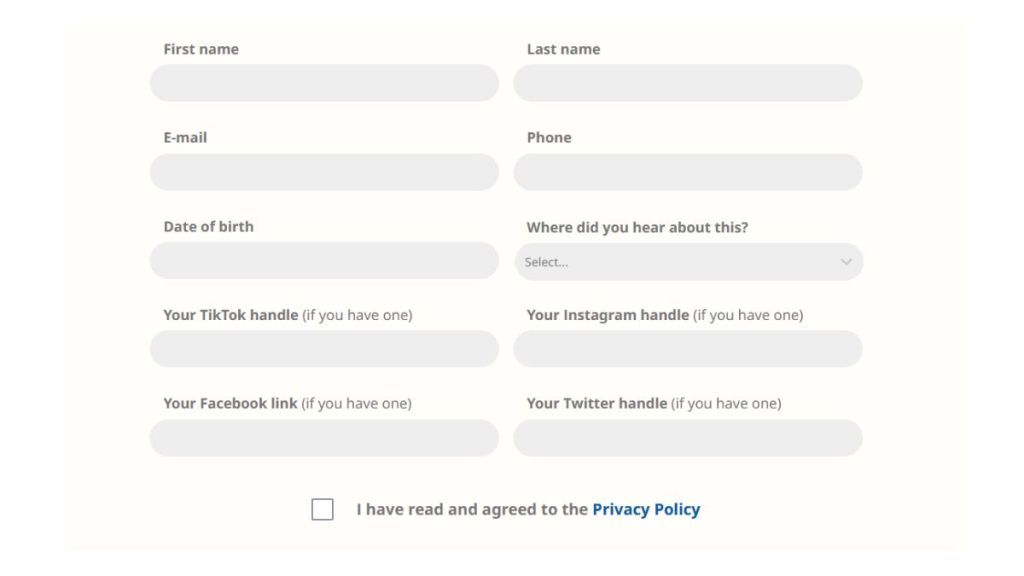
Task: Click the Date of birth field
Action: [324, 261]
